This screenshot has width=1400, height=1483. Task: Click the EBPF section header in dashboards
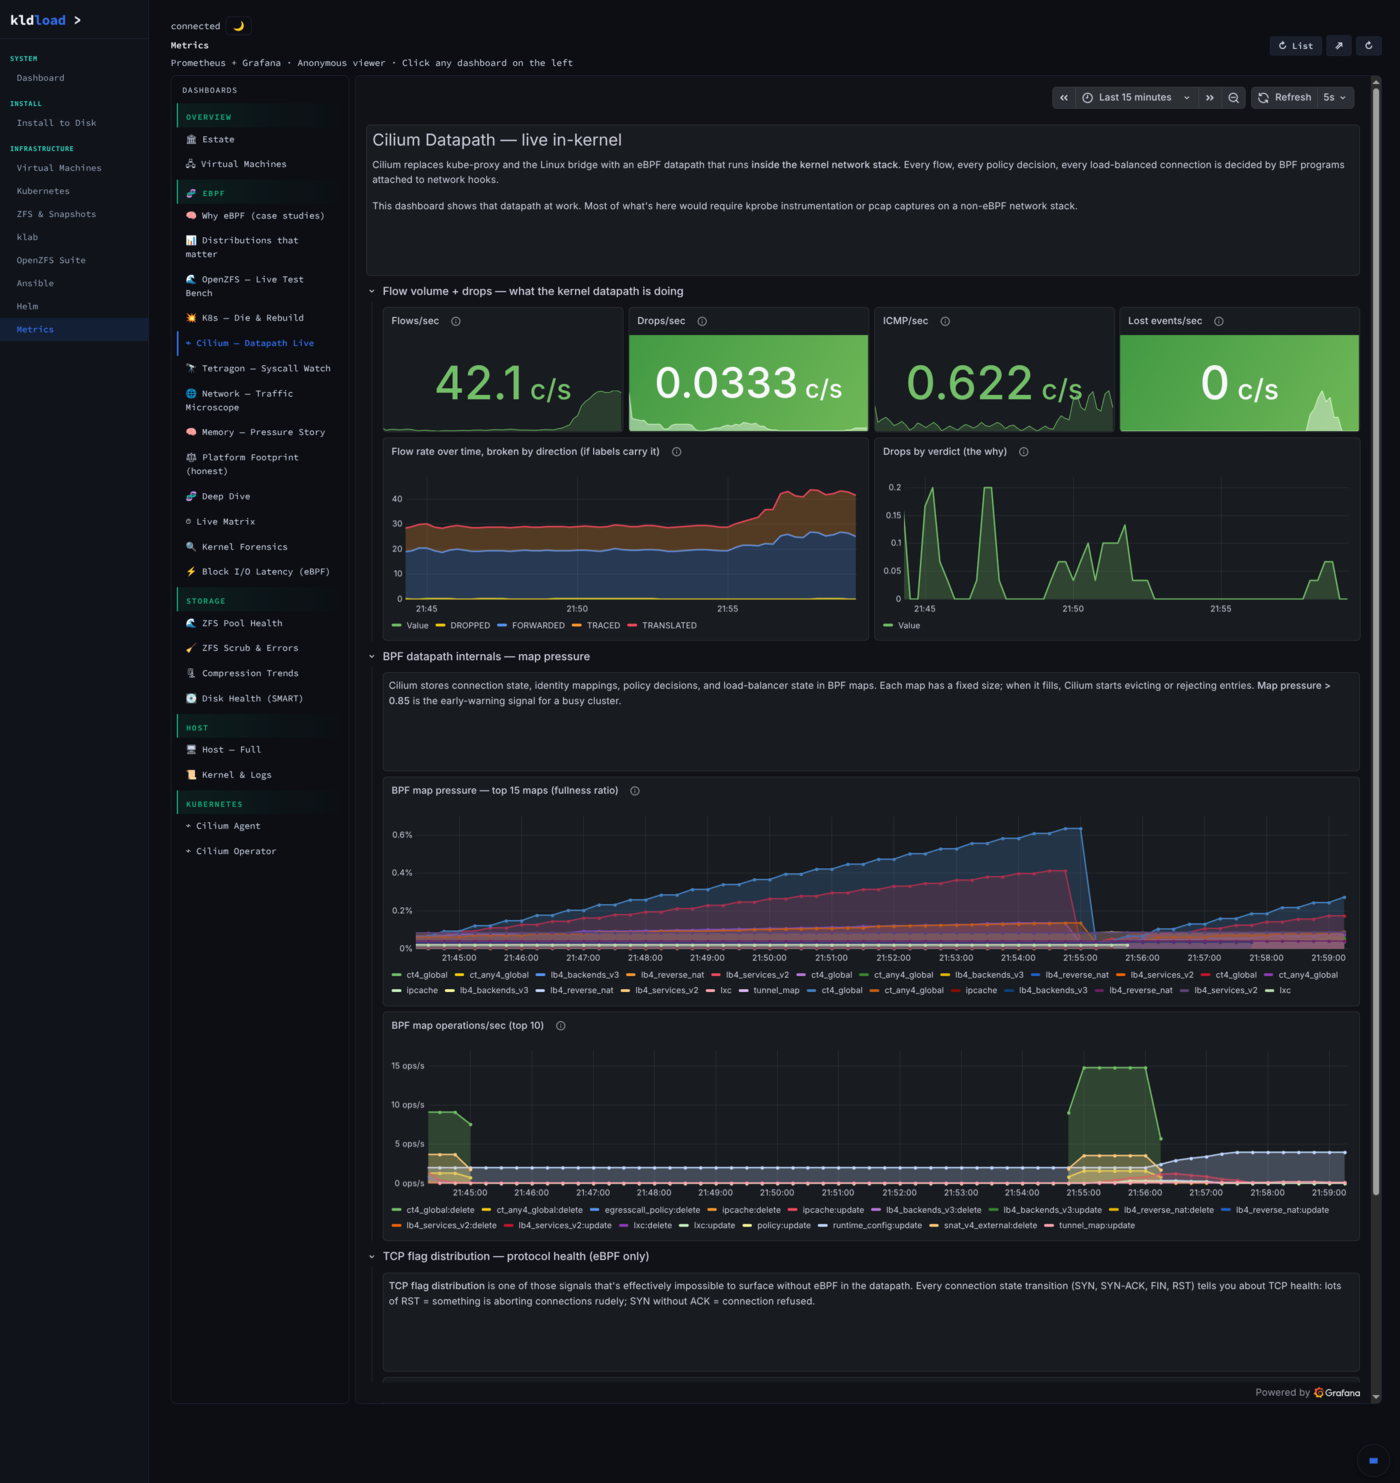(258, 193)
